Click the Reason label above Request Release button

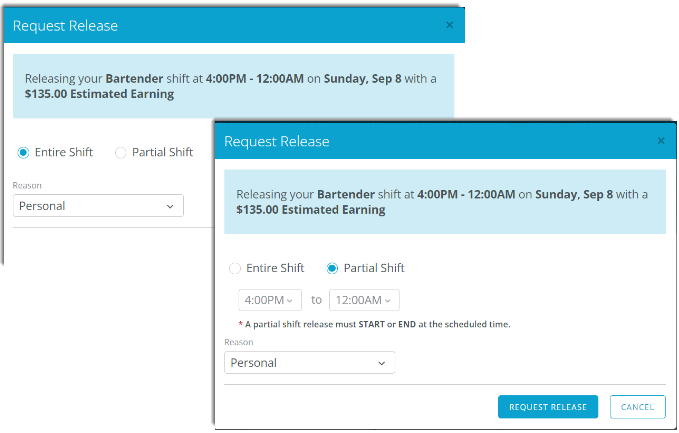[x=239, y=342]
